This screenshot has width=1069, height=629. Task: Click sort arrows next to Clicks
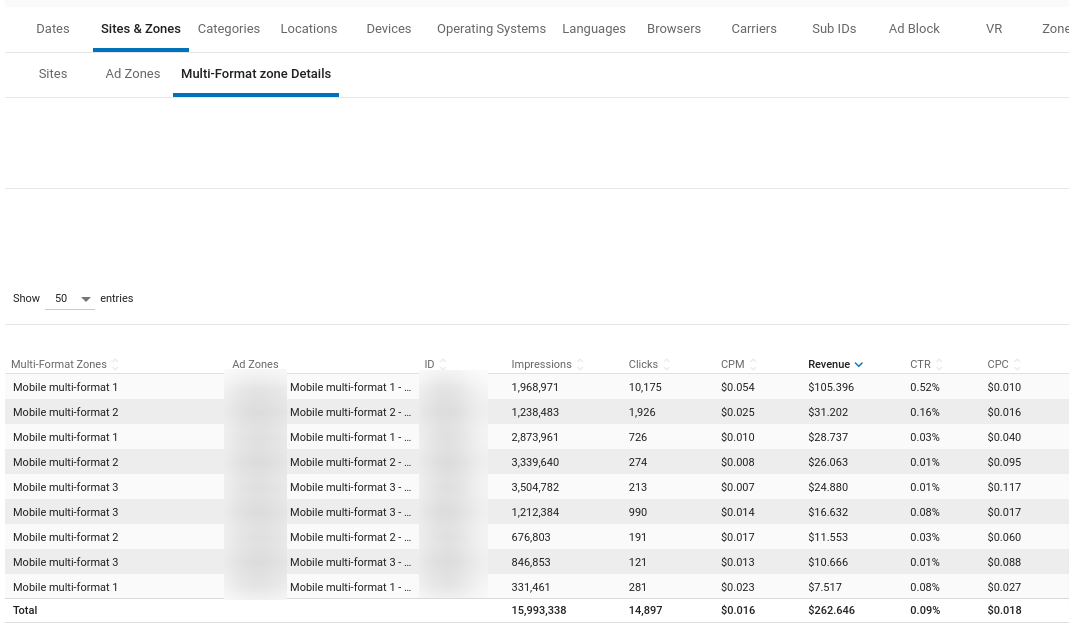667,365
